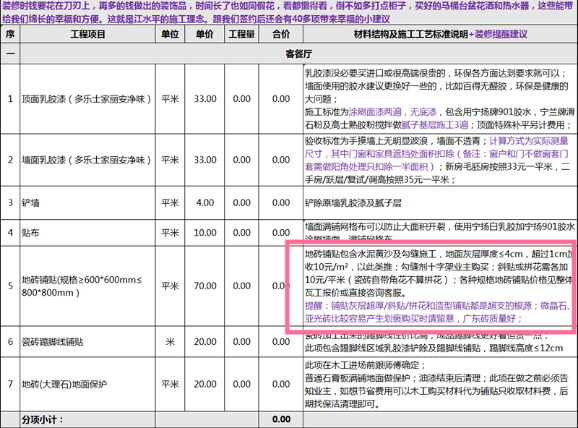The height and width of the screenshot is (428, 578).
Task: Select the 合价 column header
Action: 281,35
